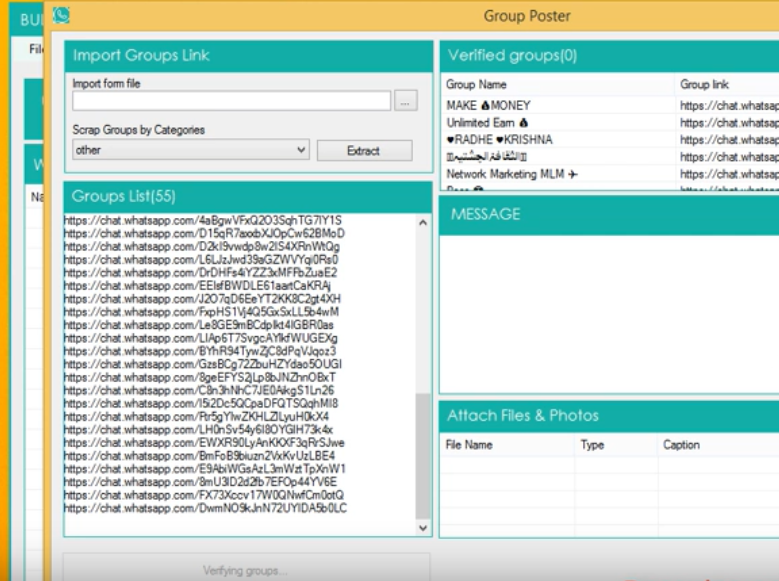
Task: Click the Group link column header
Action: pyautogui.click(x=727, y=84)
